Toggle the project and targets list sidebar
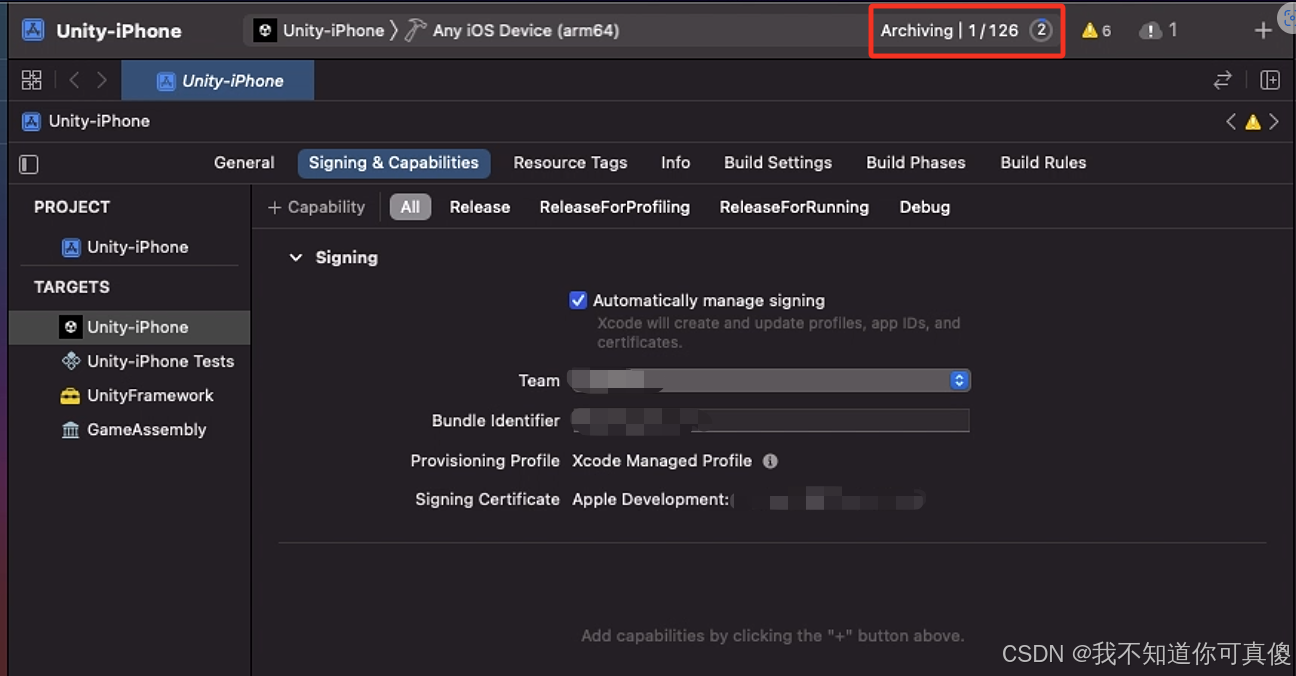The image size is (1296, 676). point(29,163)
